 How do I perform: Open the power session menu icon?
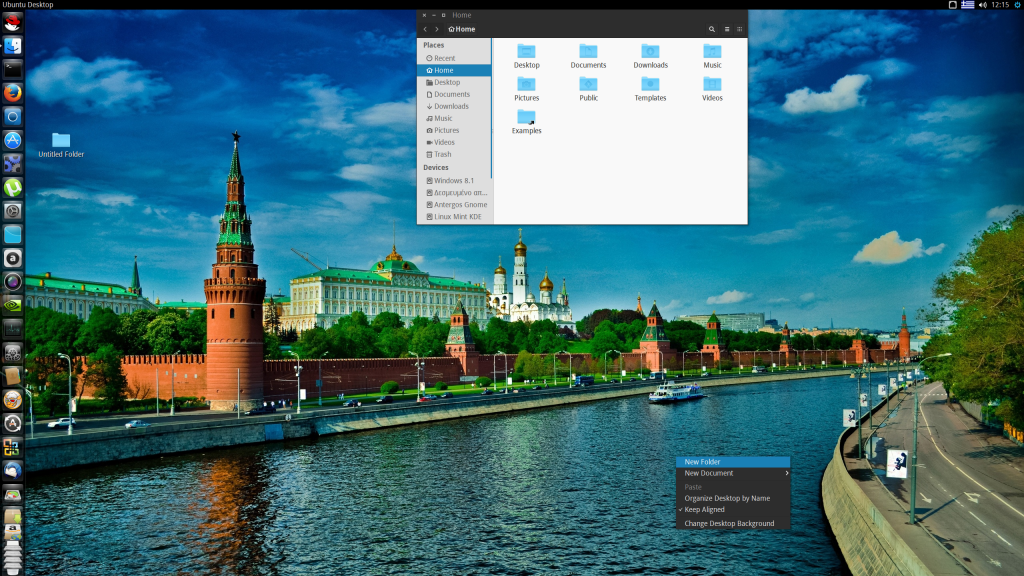[x=1017, y=5]
